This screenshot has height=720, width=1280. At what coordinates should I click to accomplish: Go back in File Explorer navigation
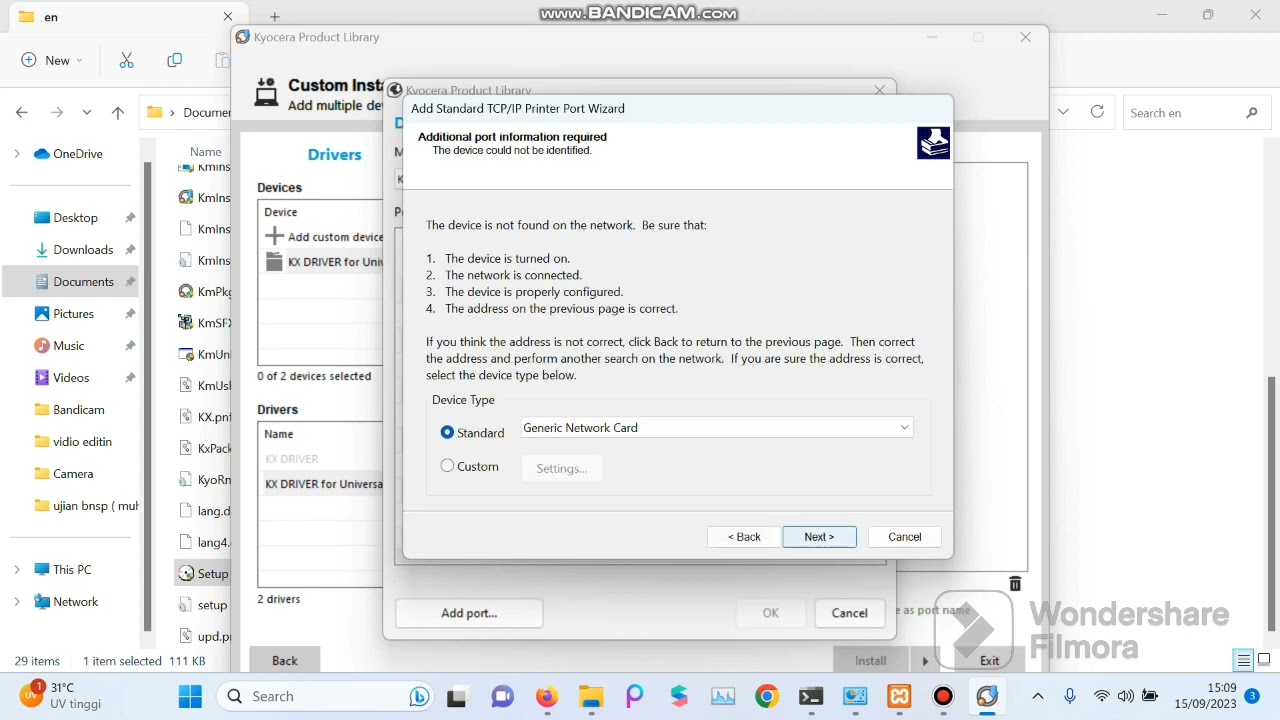click(x=22, y=113)
